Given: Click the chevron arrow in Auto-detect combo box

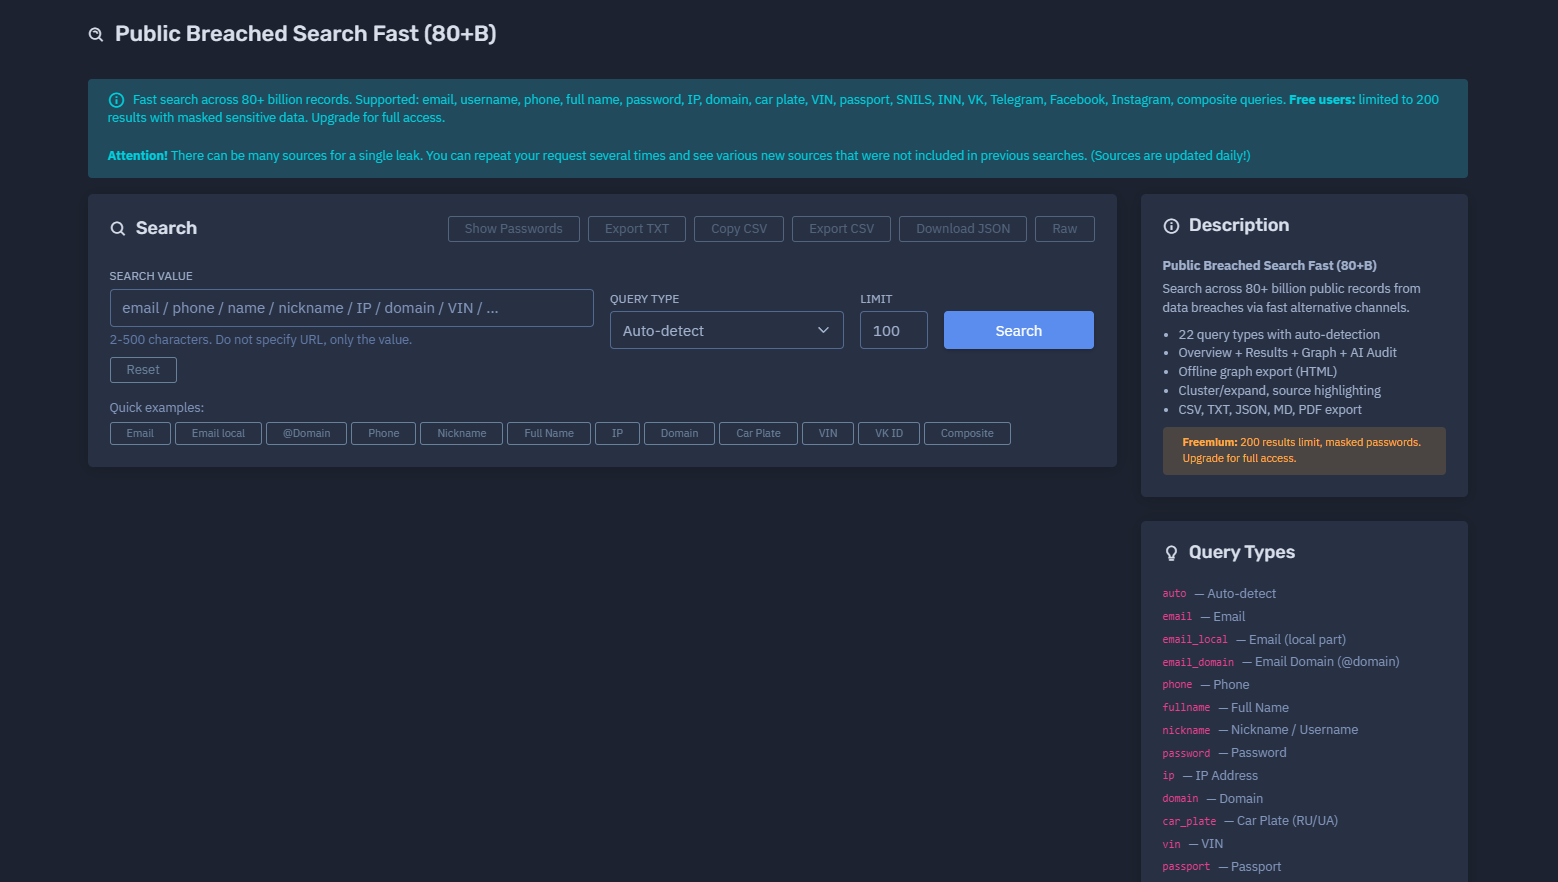Looking at the screenshot, I should pos(823,330).
